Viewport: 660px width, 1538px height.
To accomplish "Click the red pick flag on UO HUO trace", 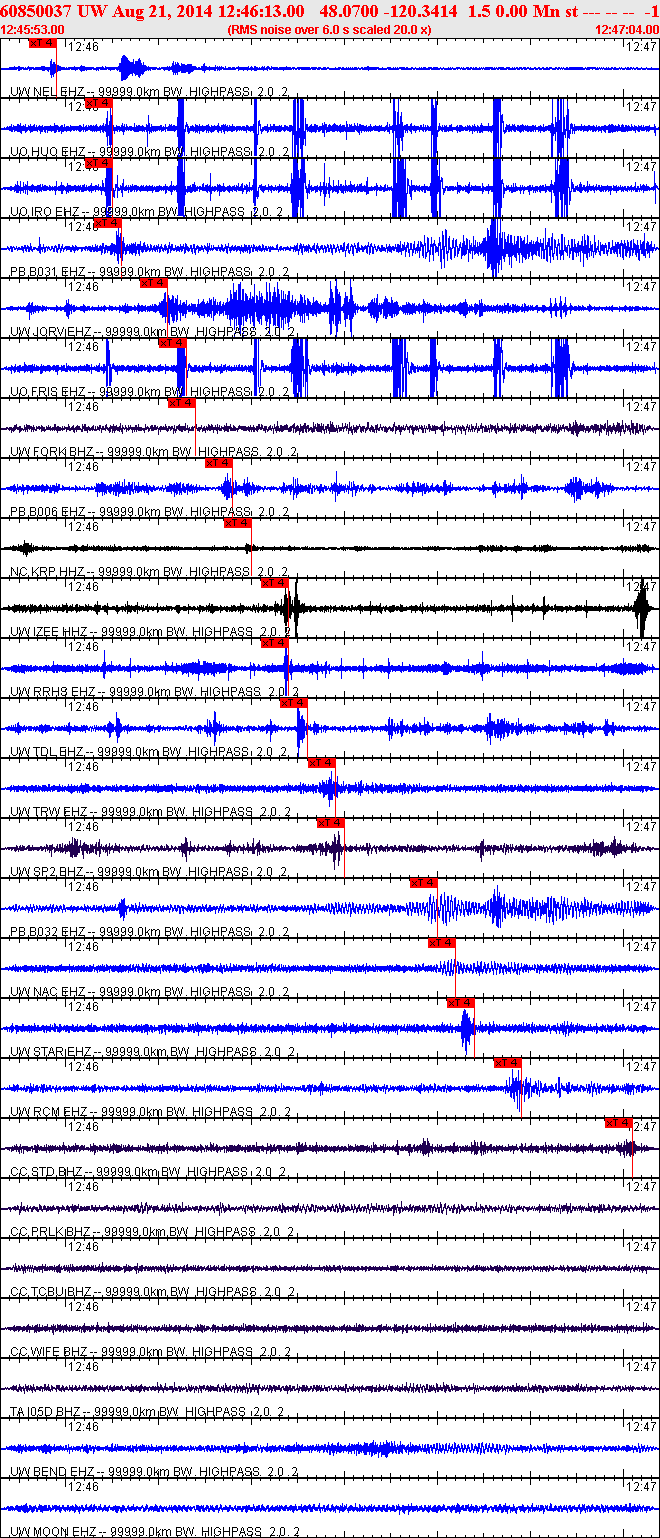I will 98,103.
